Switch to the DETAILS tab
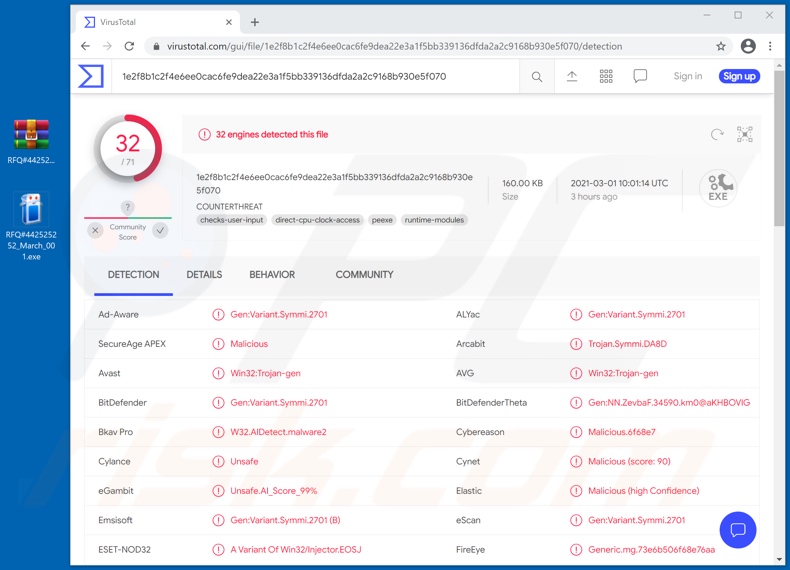The height and width of the screenshot is (570, 790). 204,275
